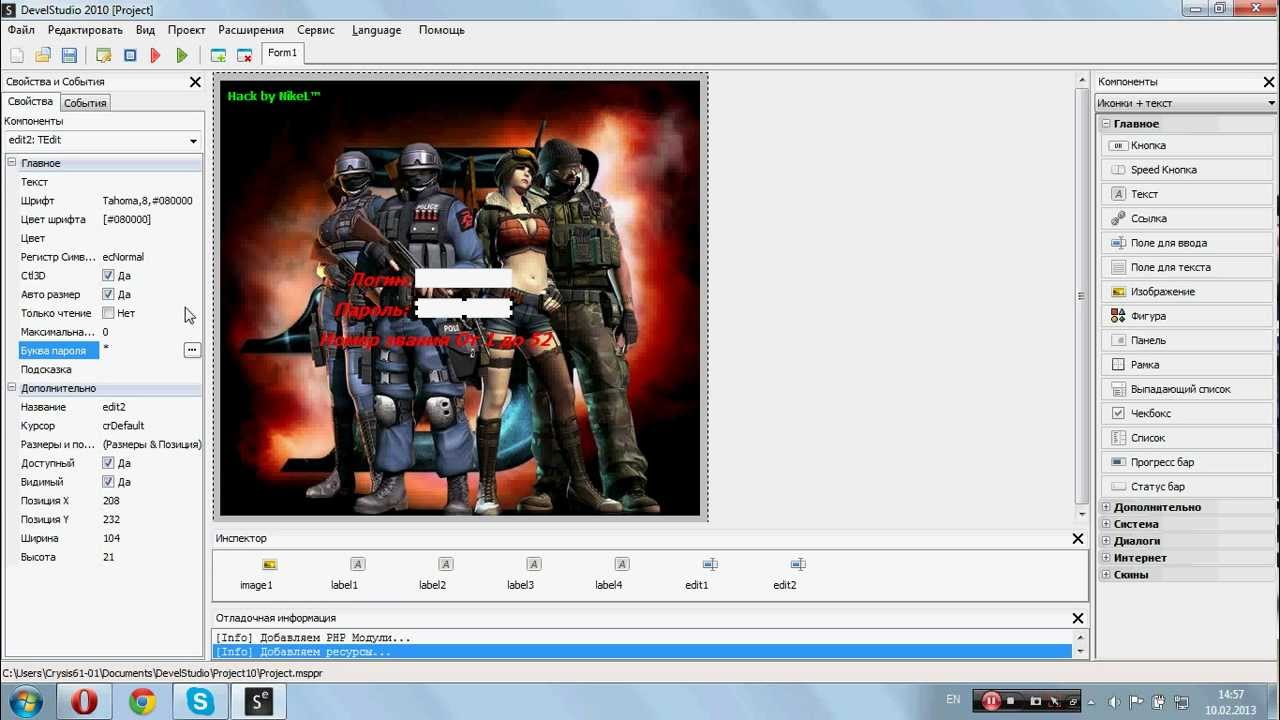This screenshot has width=1280, height=720.
Task: Click the Delete form icon with red X
Action: 244,55
